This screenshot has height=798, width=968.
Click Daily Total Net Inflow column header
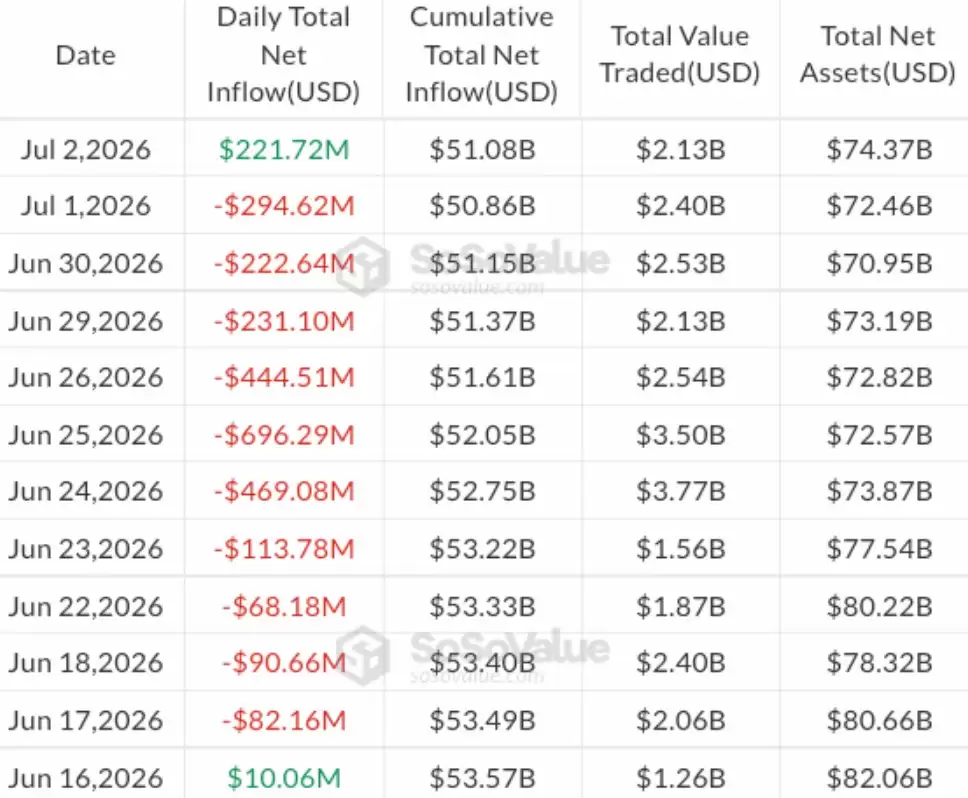(x=283, y=55)
